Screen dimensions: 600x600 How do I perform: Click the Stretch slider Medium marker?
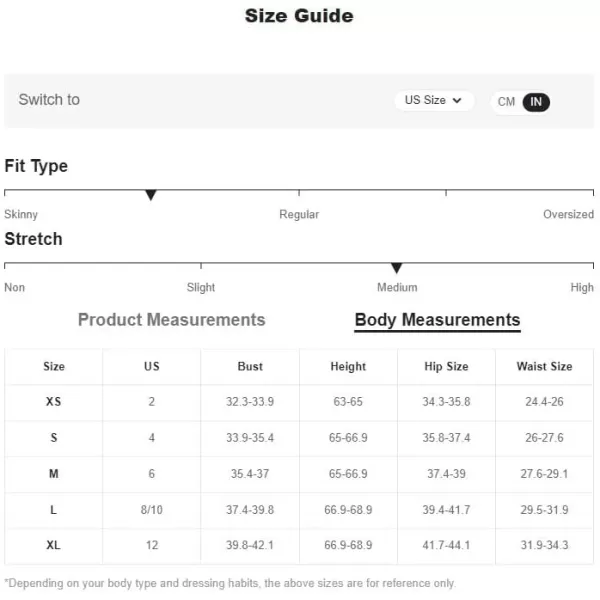397,268
